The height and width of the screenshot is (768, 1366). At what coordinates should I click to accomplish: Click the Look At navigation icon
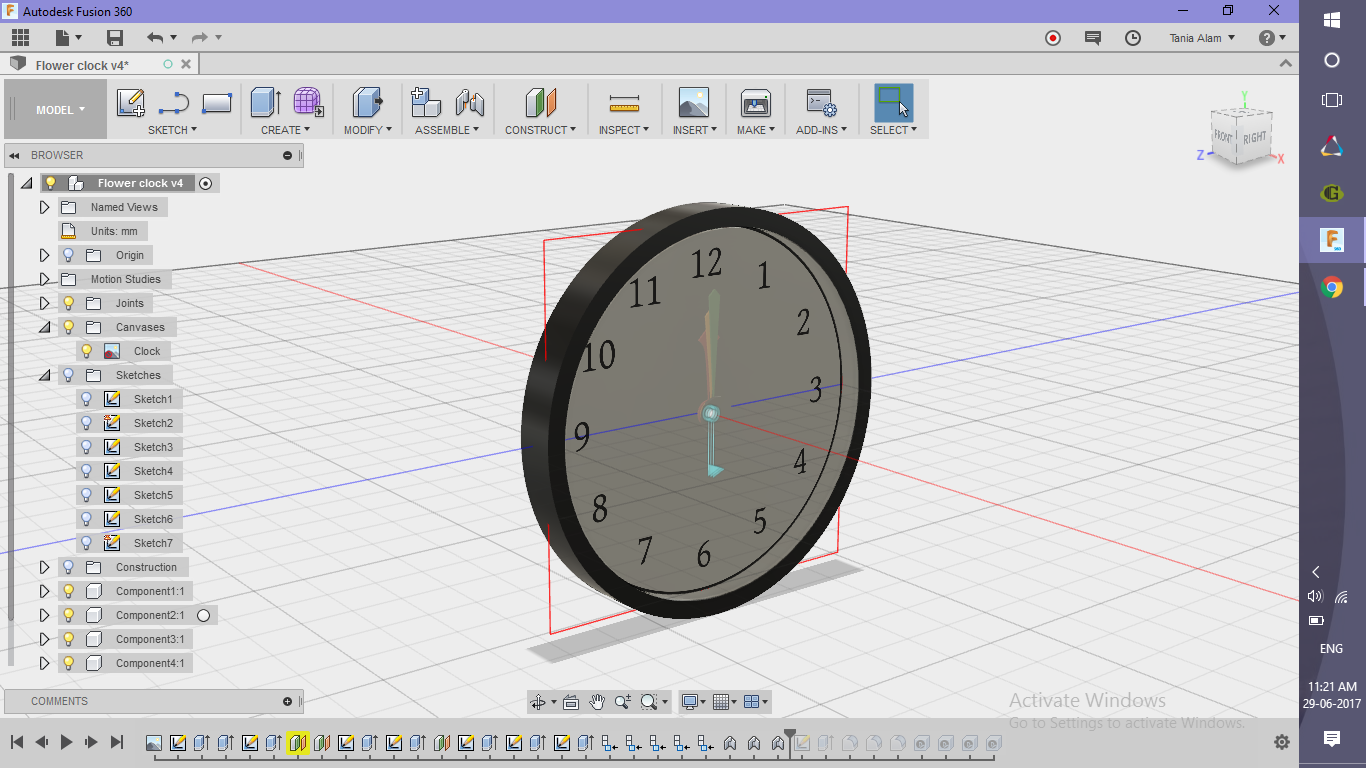(x=571, y=702)
